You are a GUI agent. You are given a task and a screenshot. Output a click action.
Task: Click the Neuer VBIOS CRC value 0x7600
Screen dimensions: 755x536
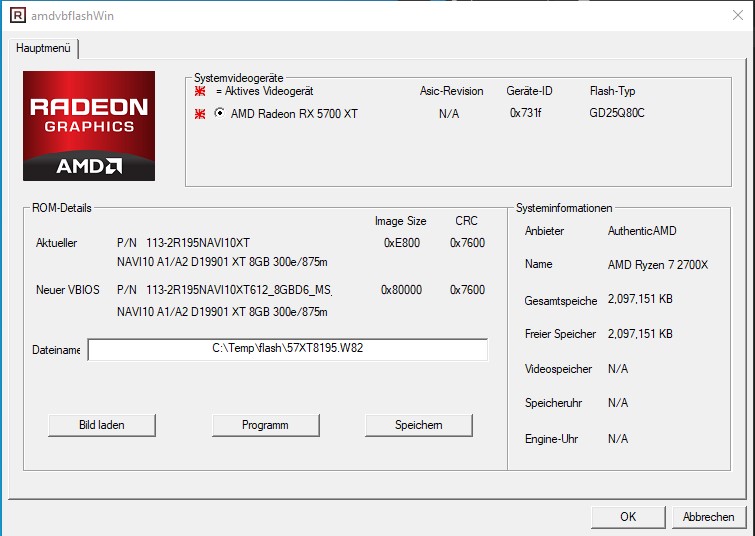467,290
